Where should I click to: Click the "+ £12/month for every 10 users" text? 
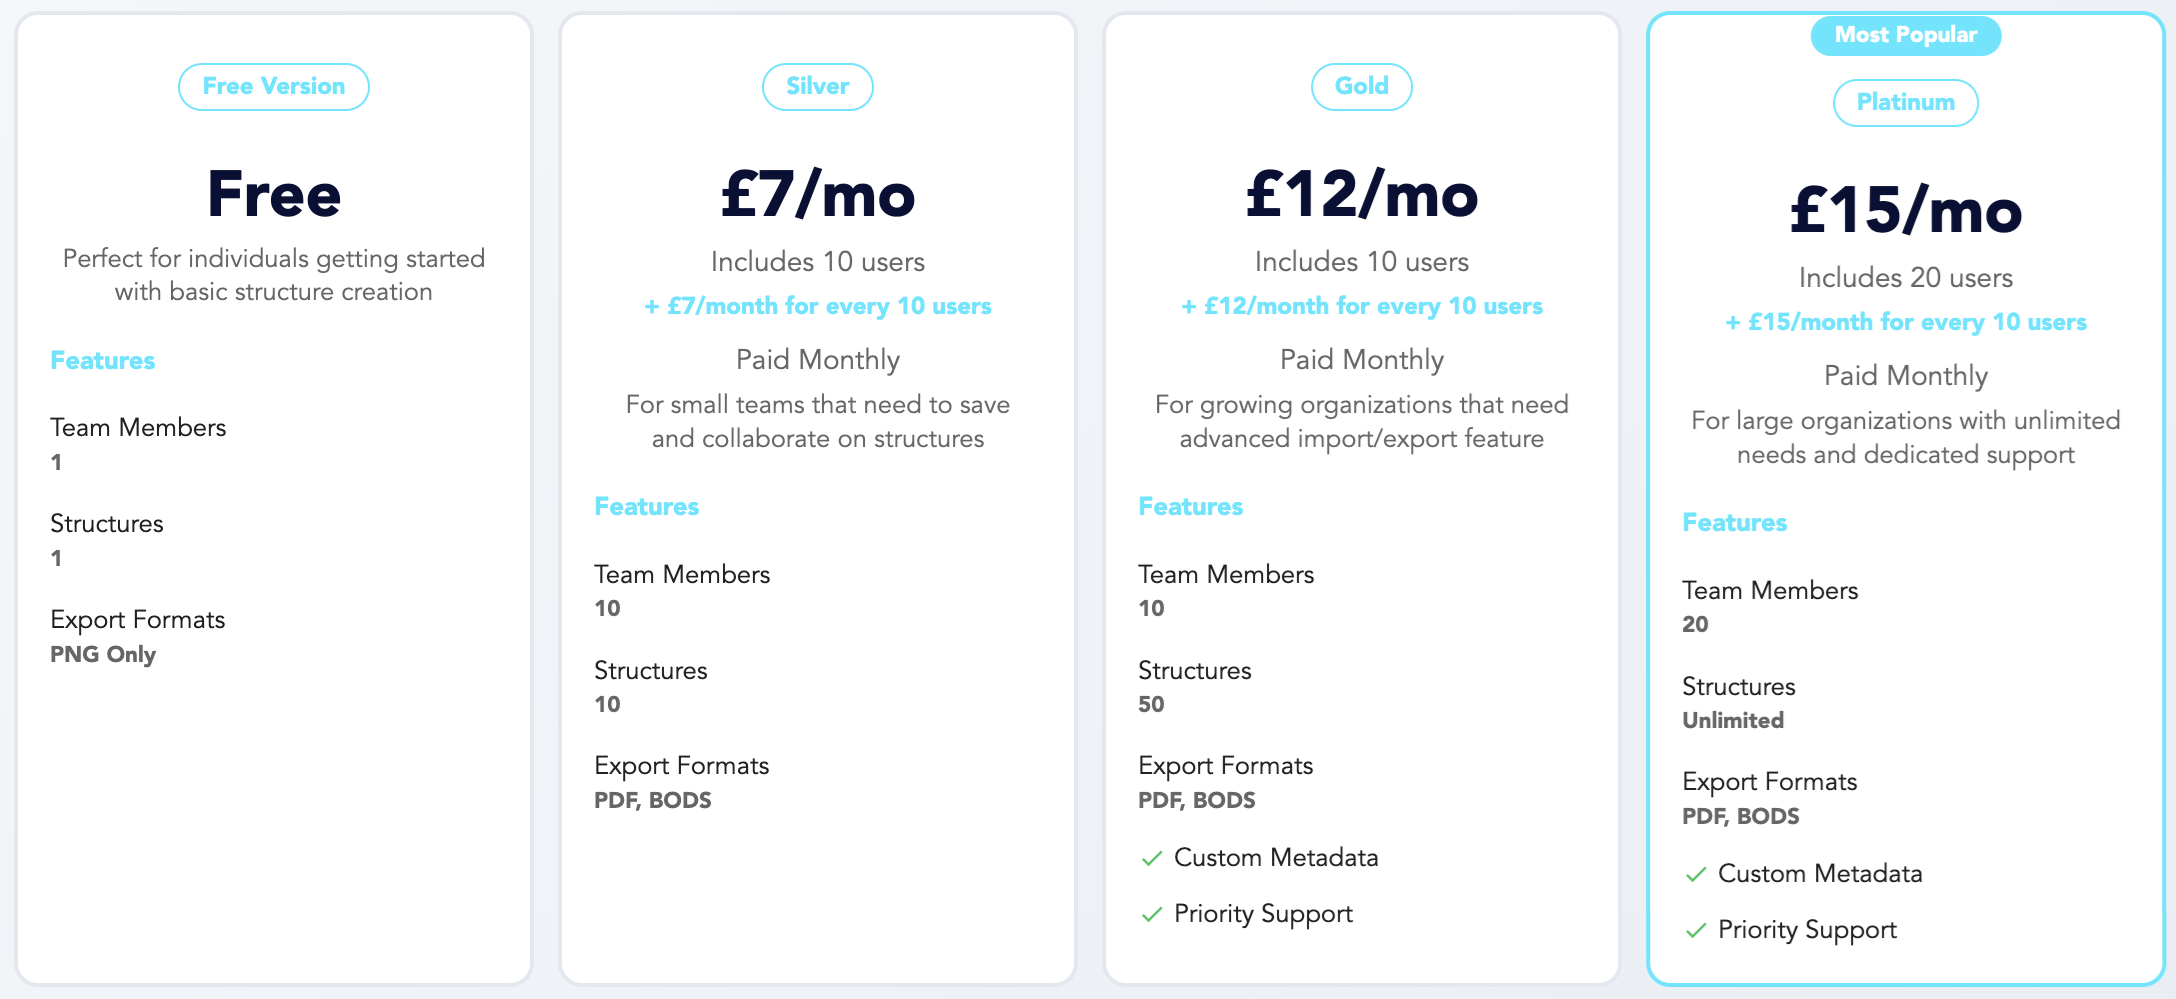pyautogui.click(x=1362, y=306)
